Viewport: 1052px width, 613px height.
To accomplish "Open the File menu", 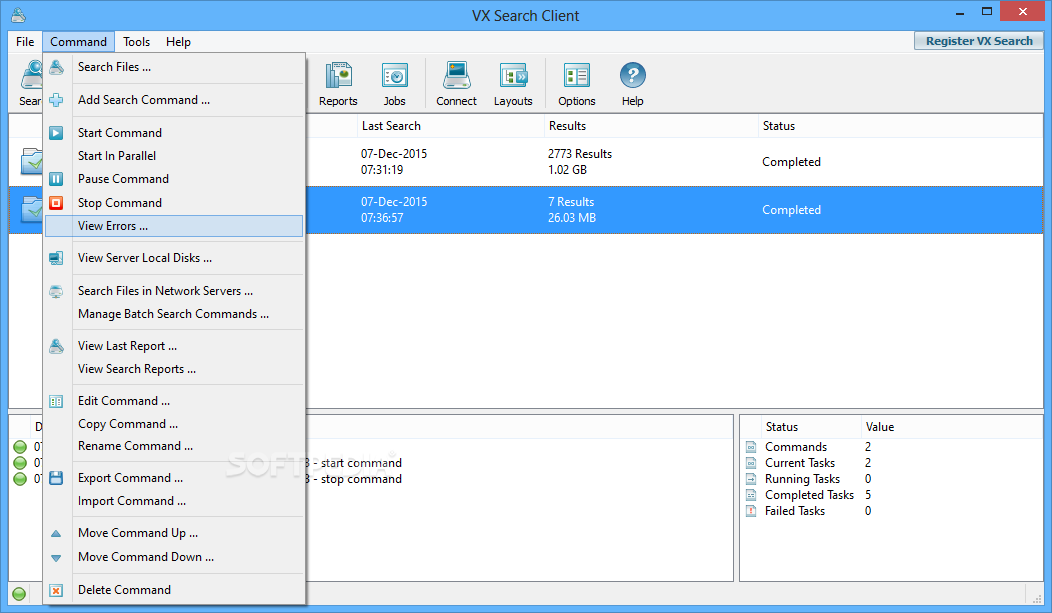I will [25, 42].
